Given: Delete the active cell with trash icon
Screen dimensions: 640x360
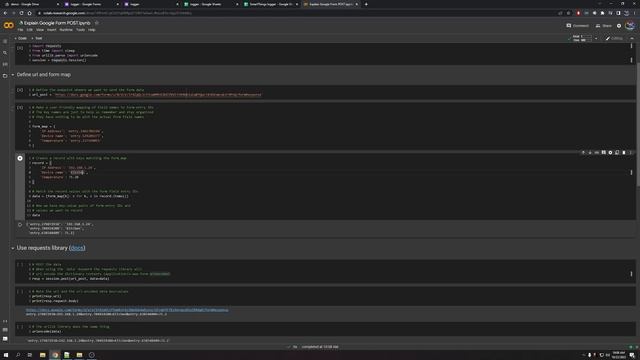Looking at the screenshot, I should (624, 152).
